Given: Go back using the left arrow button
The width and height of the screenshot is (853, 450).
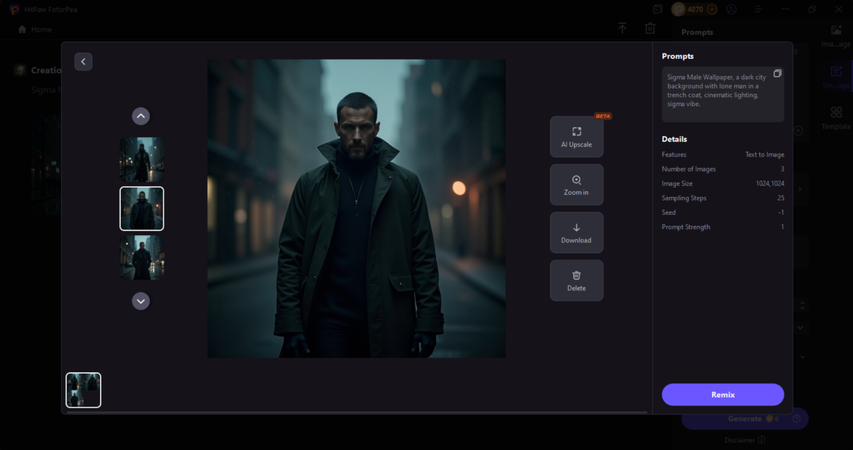Looking at the screenshot, I should (83, 61).
